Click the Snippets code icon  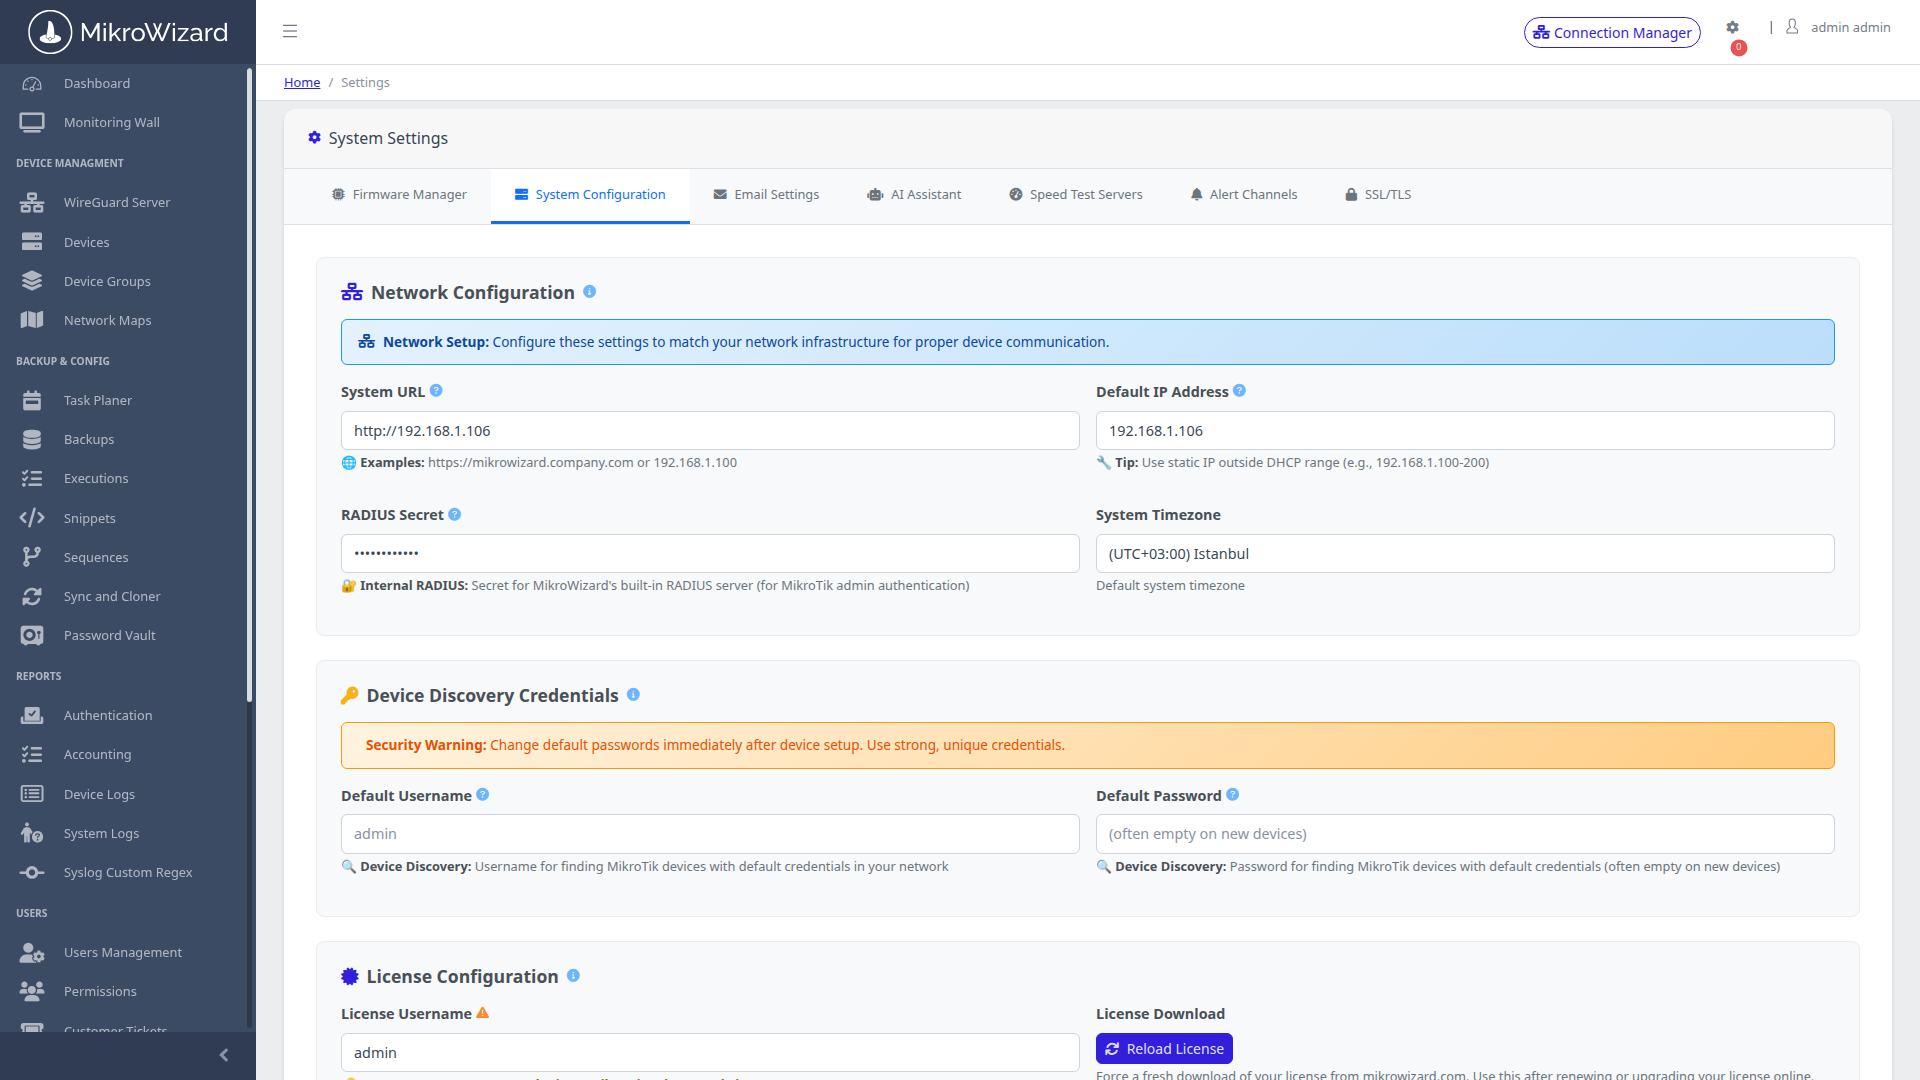pyautogui.click(x=32, y=518)
